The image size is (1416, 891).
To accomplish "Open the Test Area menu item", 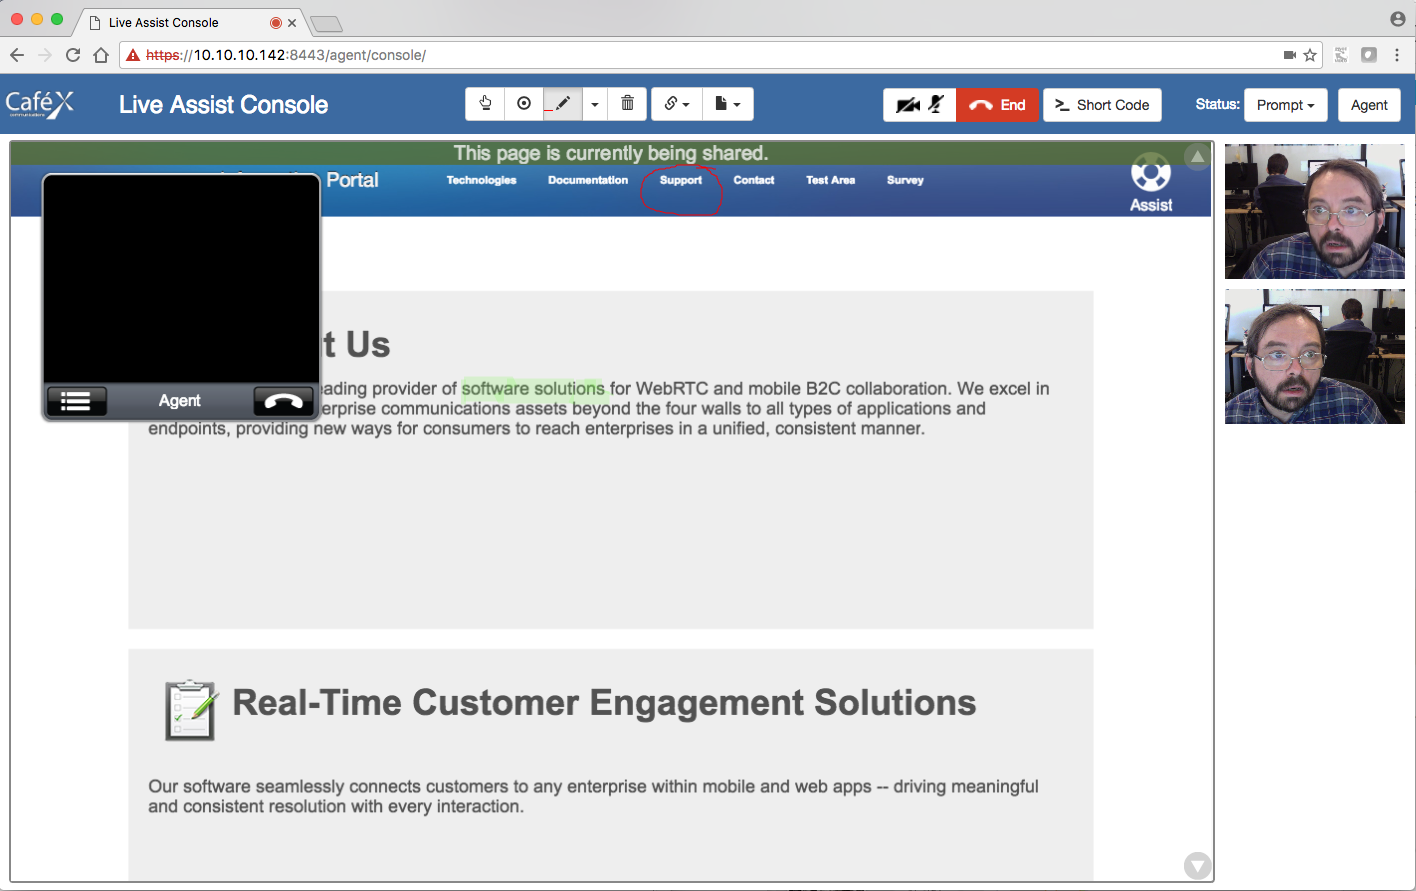I will (831, 180).
